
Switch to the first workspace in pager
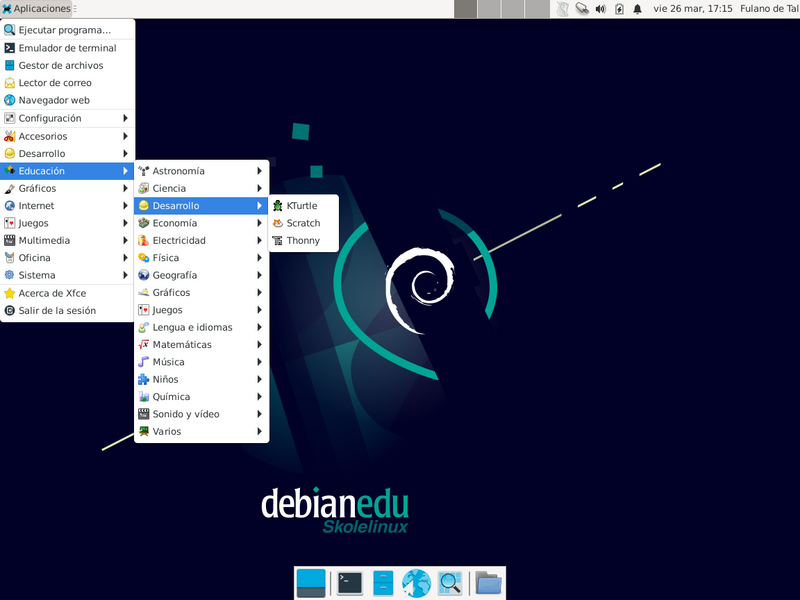[465, 9]
